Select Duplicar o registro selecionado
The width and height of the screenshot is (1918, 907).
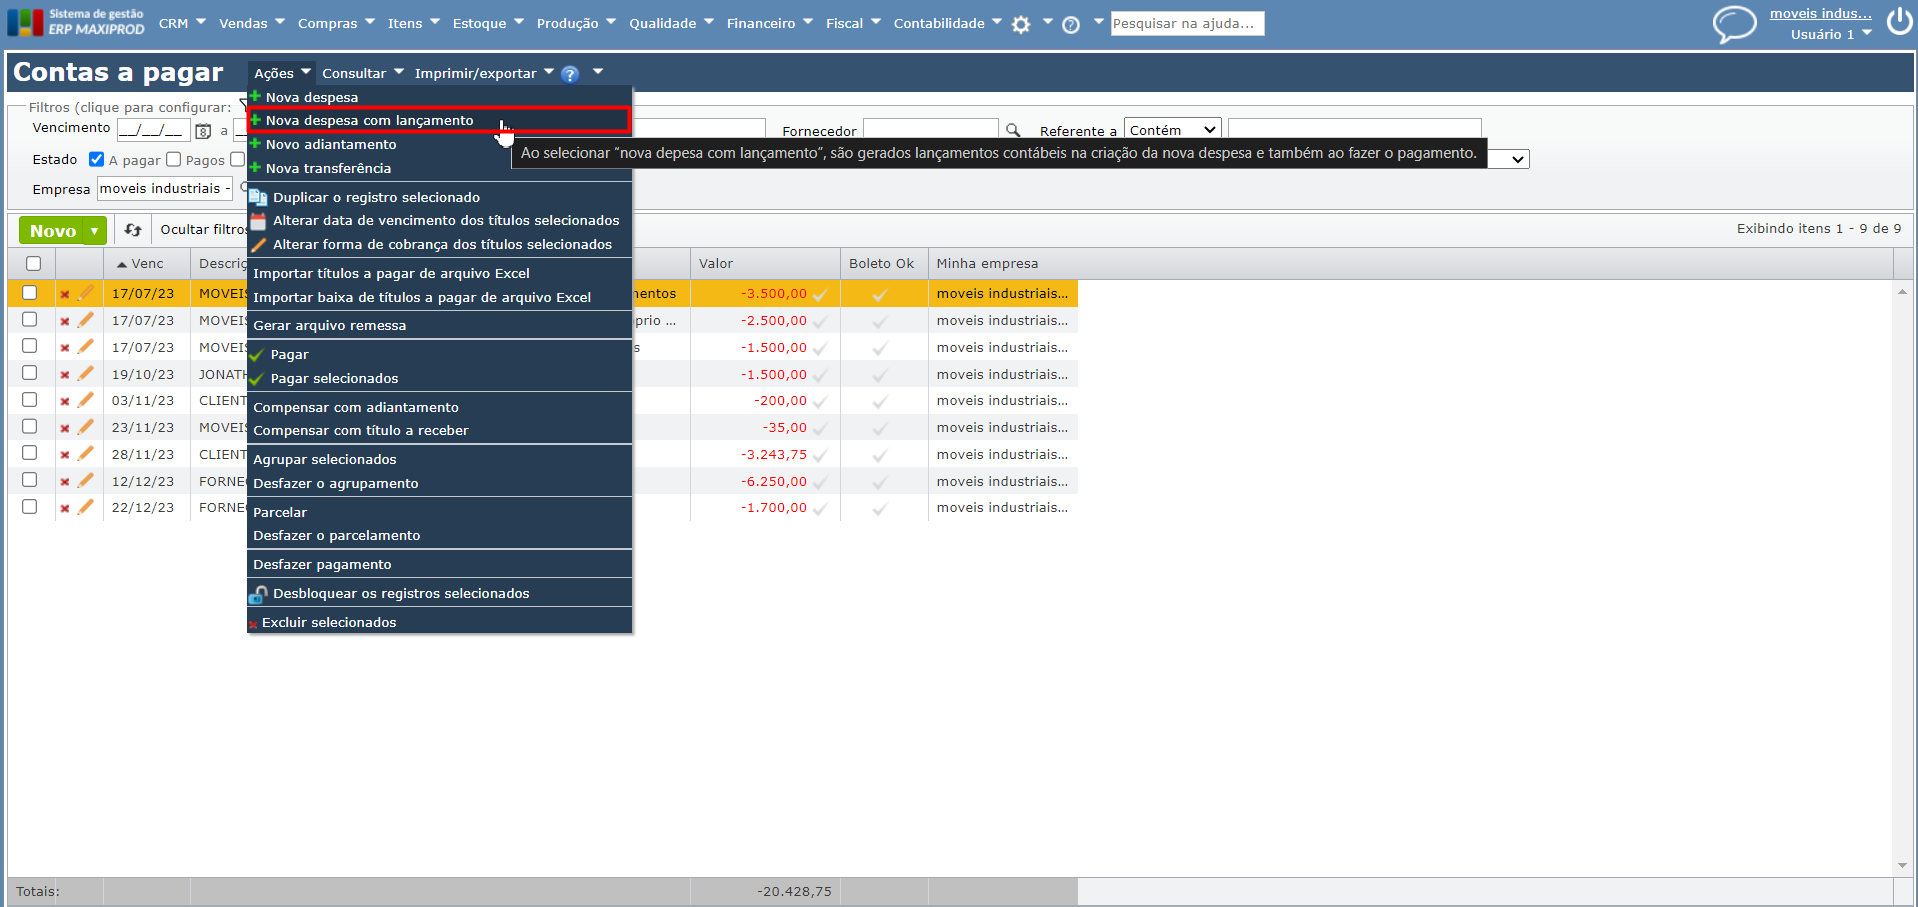(x=439, y=197)
